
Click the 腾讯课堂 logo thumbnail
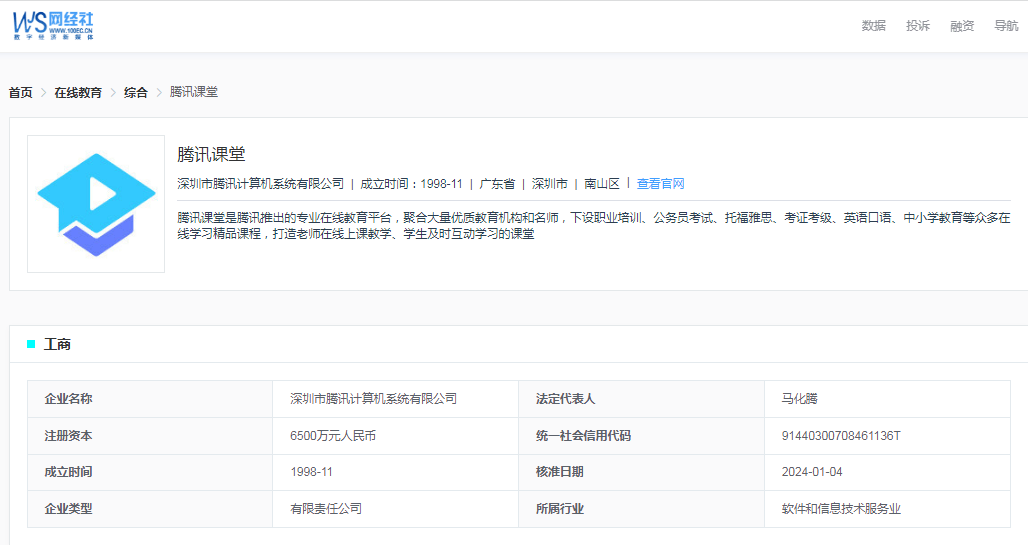coord(96,204)
